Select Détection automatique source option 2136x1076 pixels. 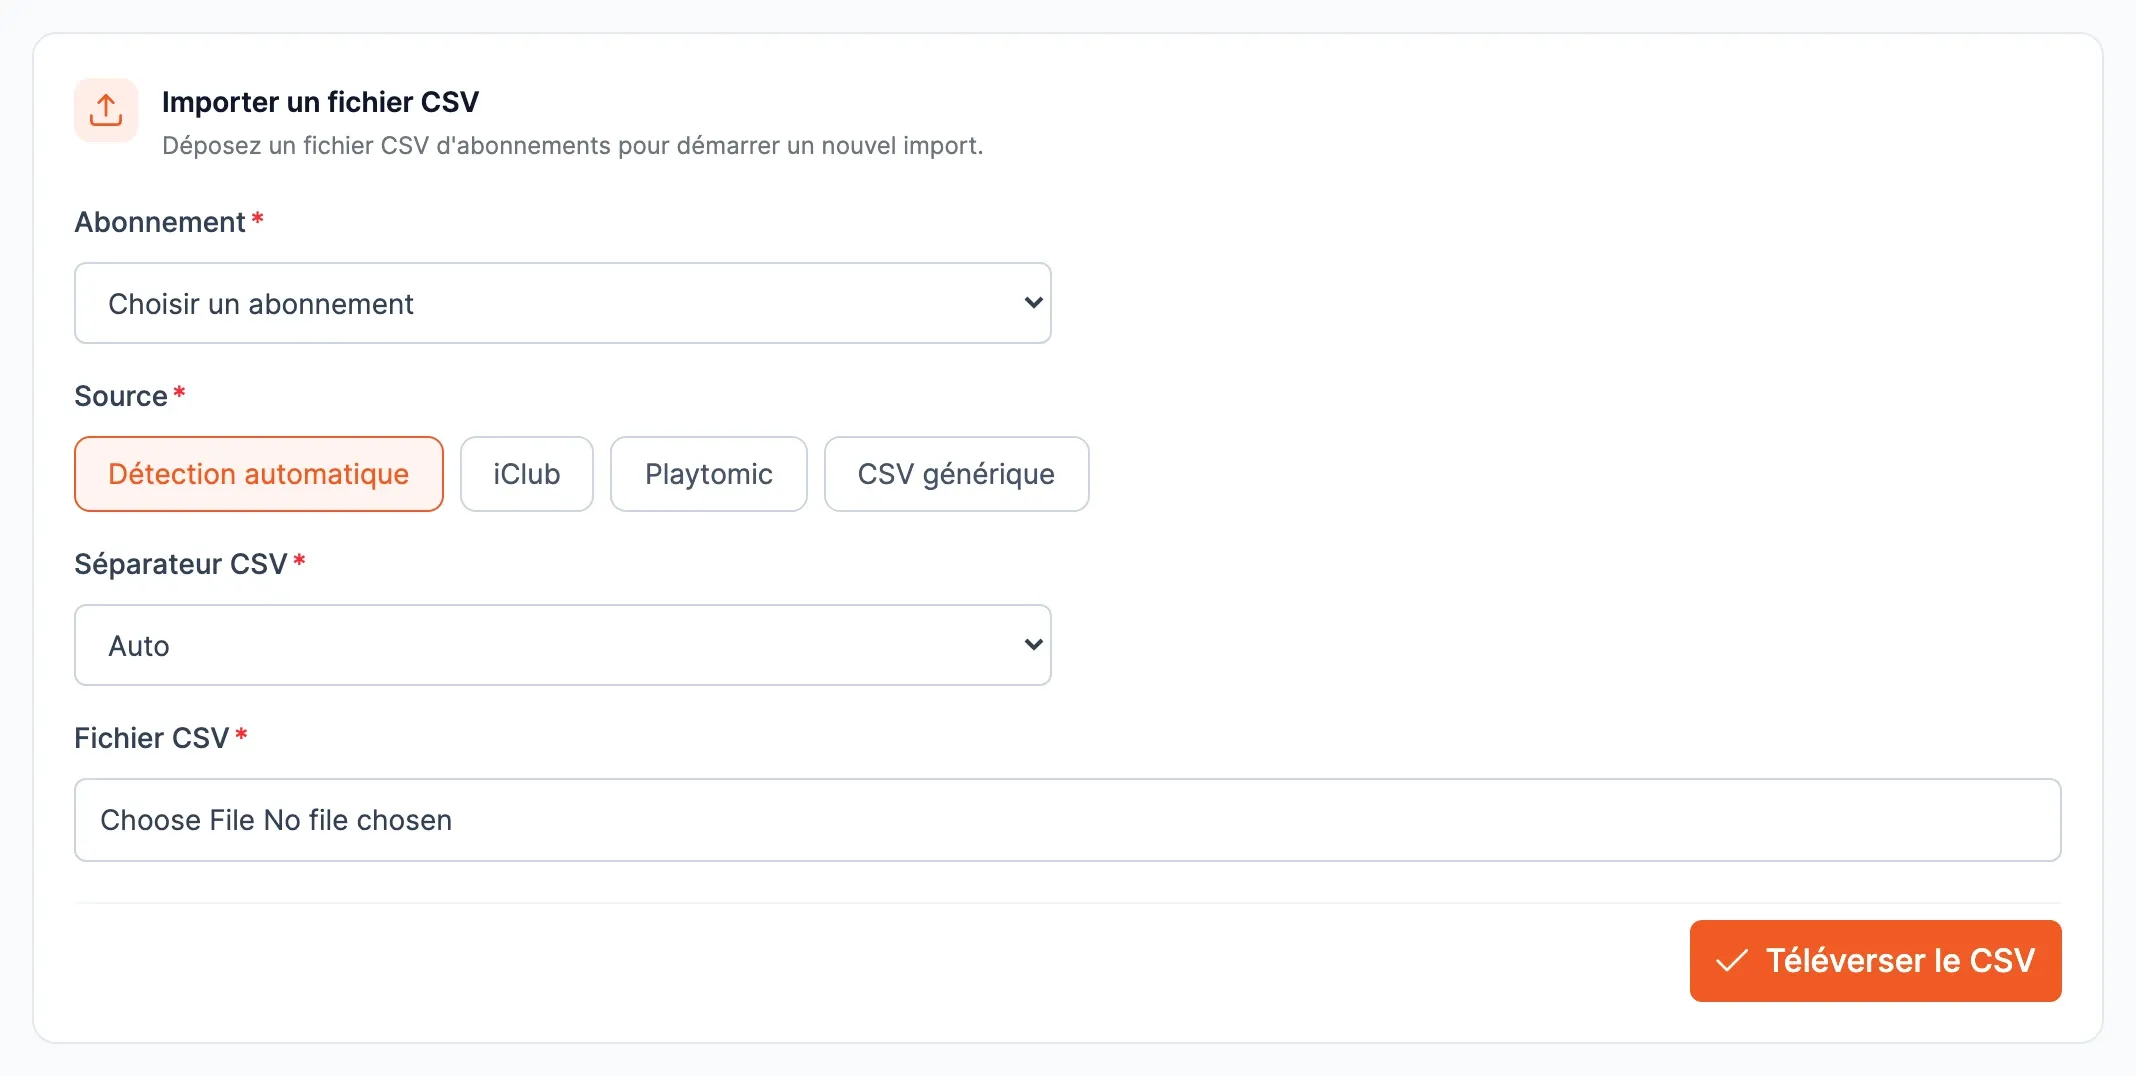pyautogui.click(x=259, y=474)
